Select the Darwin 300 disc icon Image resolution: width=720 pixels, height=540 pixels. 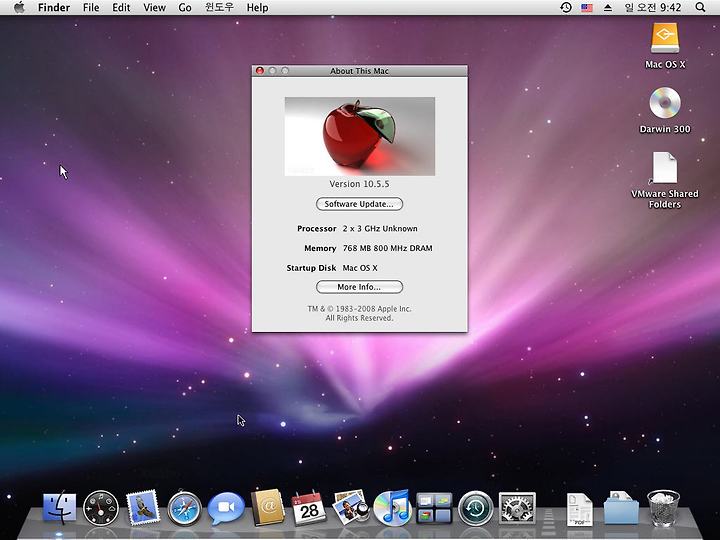click(665, 102)
